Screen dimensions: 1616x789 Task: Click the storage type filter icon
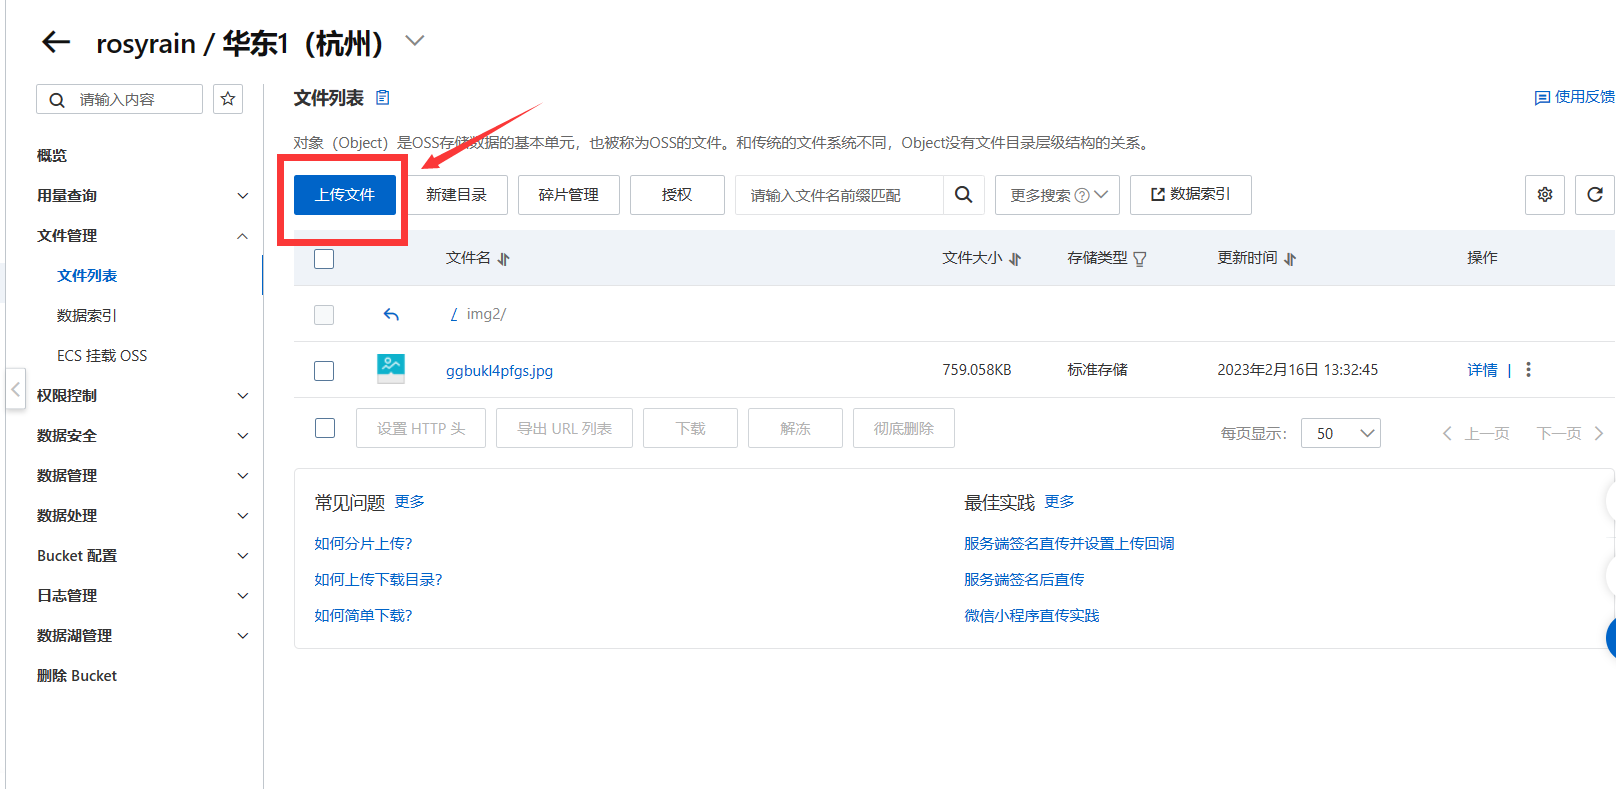click(1139, 259)
